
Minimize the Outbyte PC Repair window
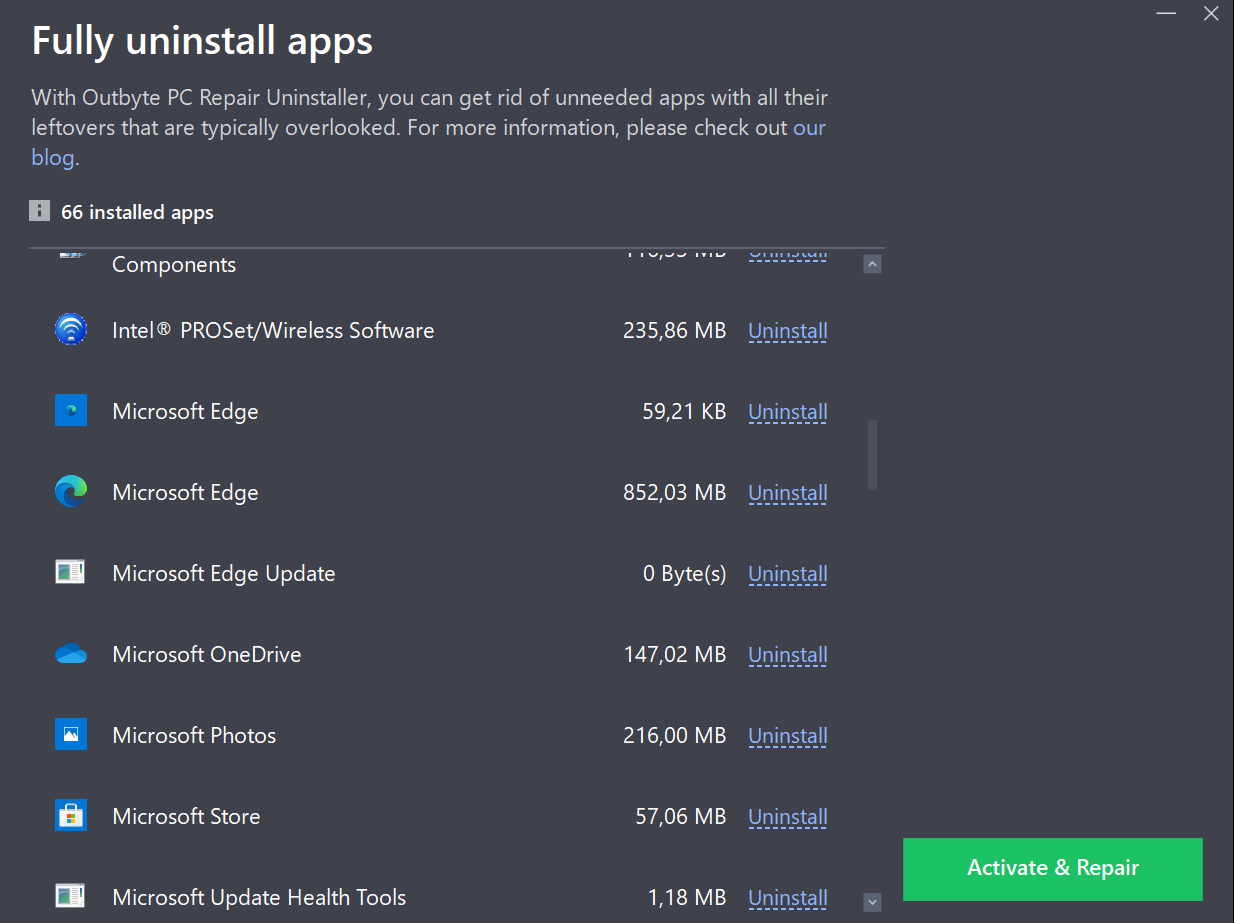pyautogui.click(x=1166, y=14)
